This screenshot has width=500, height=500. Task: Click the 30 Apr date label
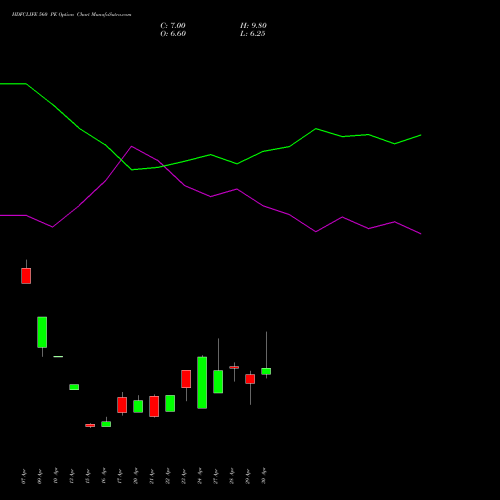pyautogui.click(x=264, y=476)
